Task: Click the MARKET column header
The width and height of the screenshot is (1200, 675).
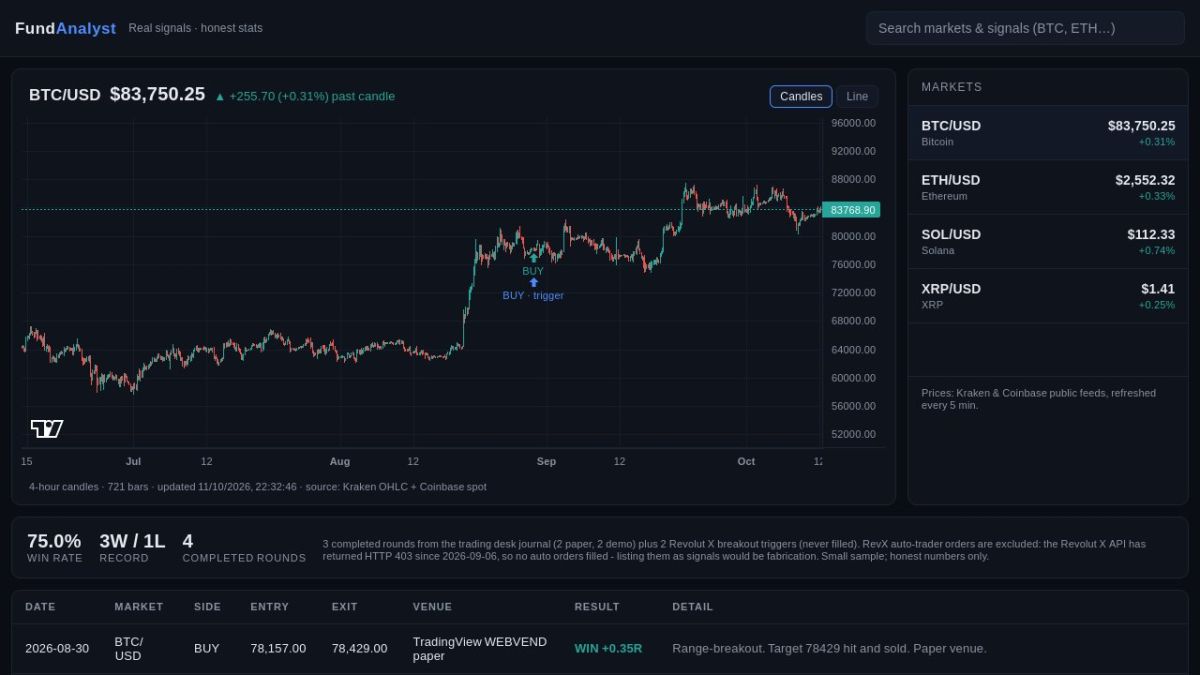Action: [138, 607]
